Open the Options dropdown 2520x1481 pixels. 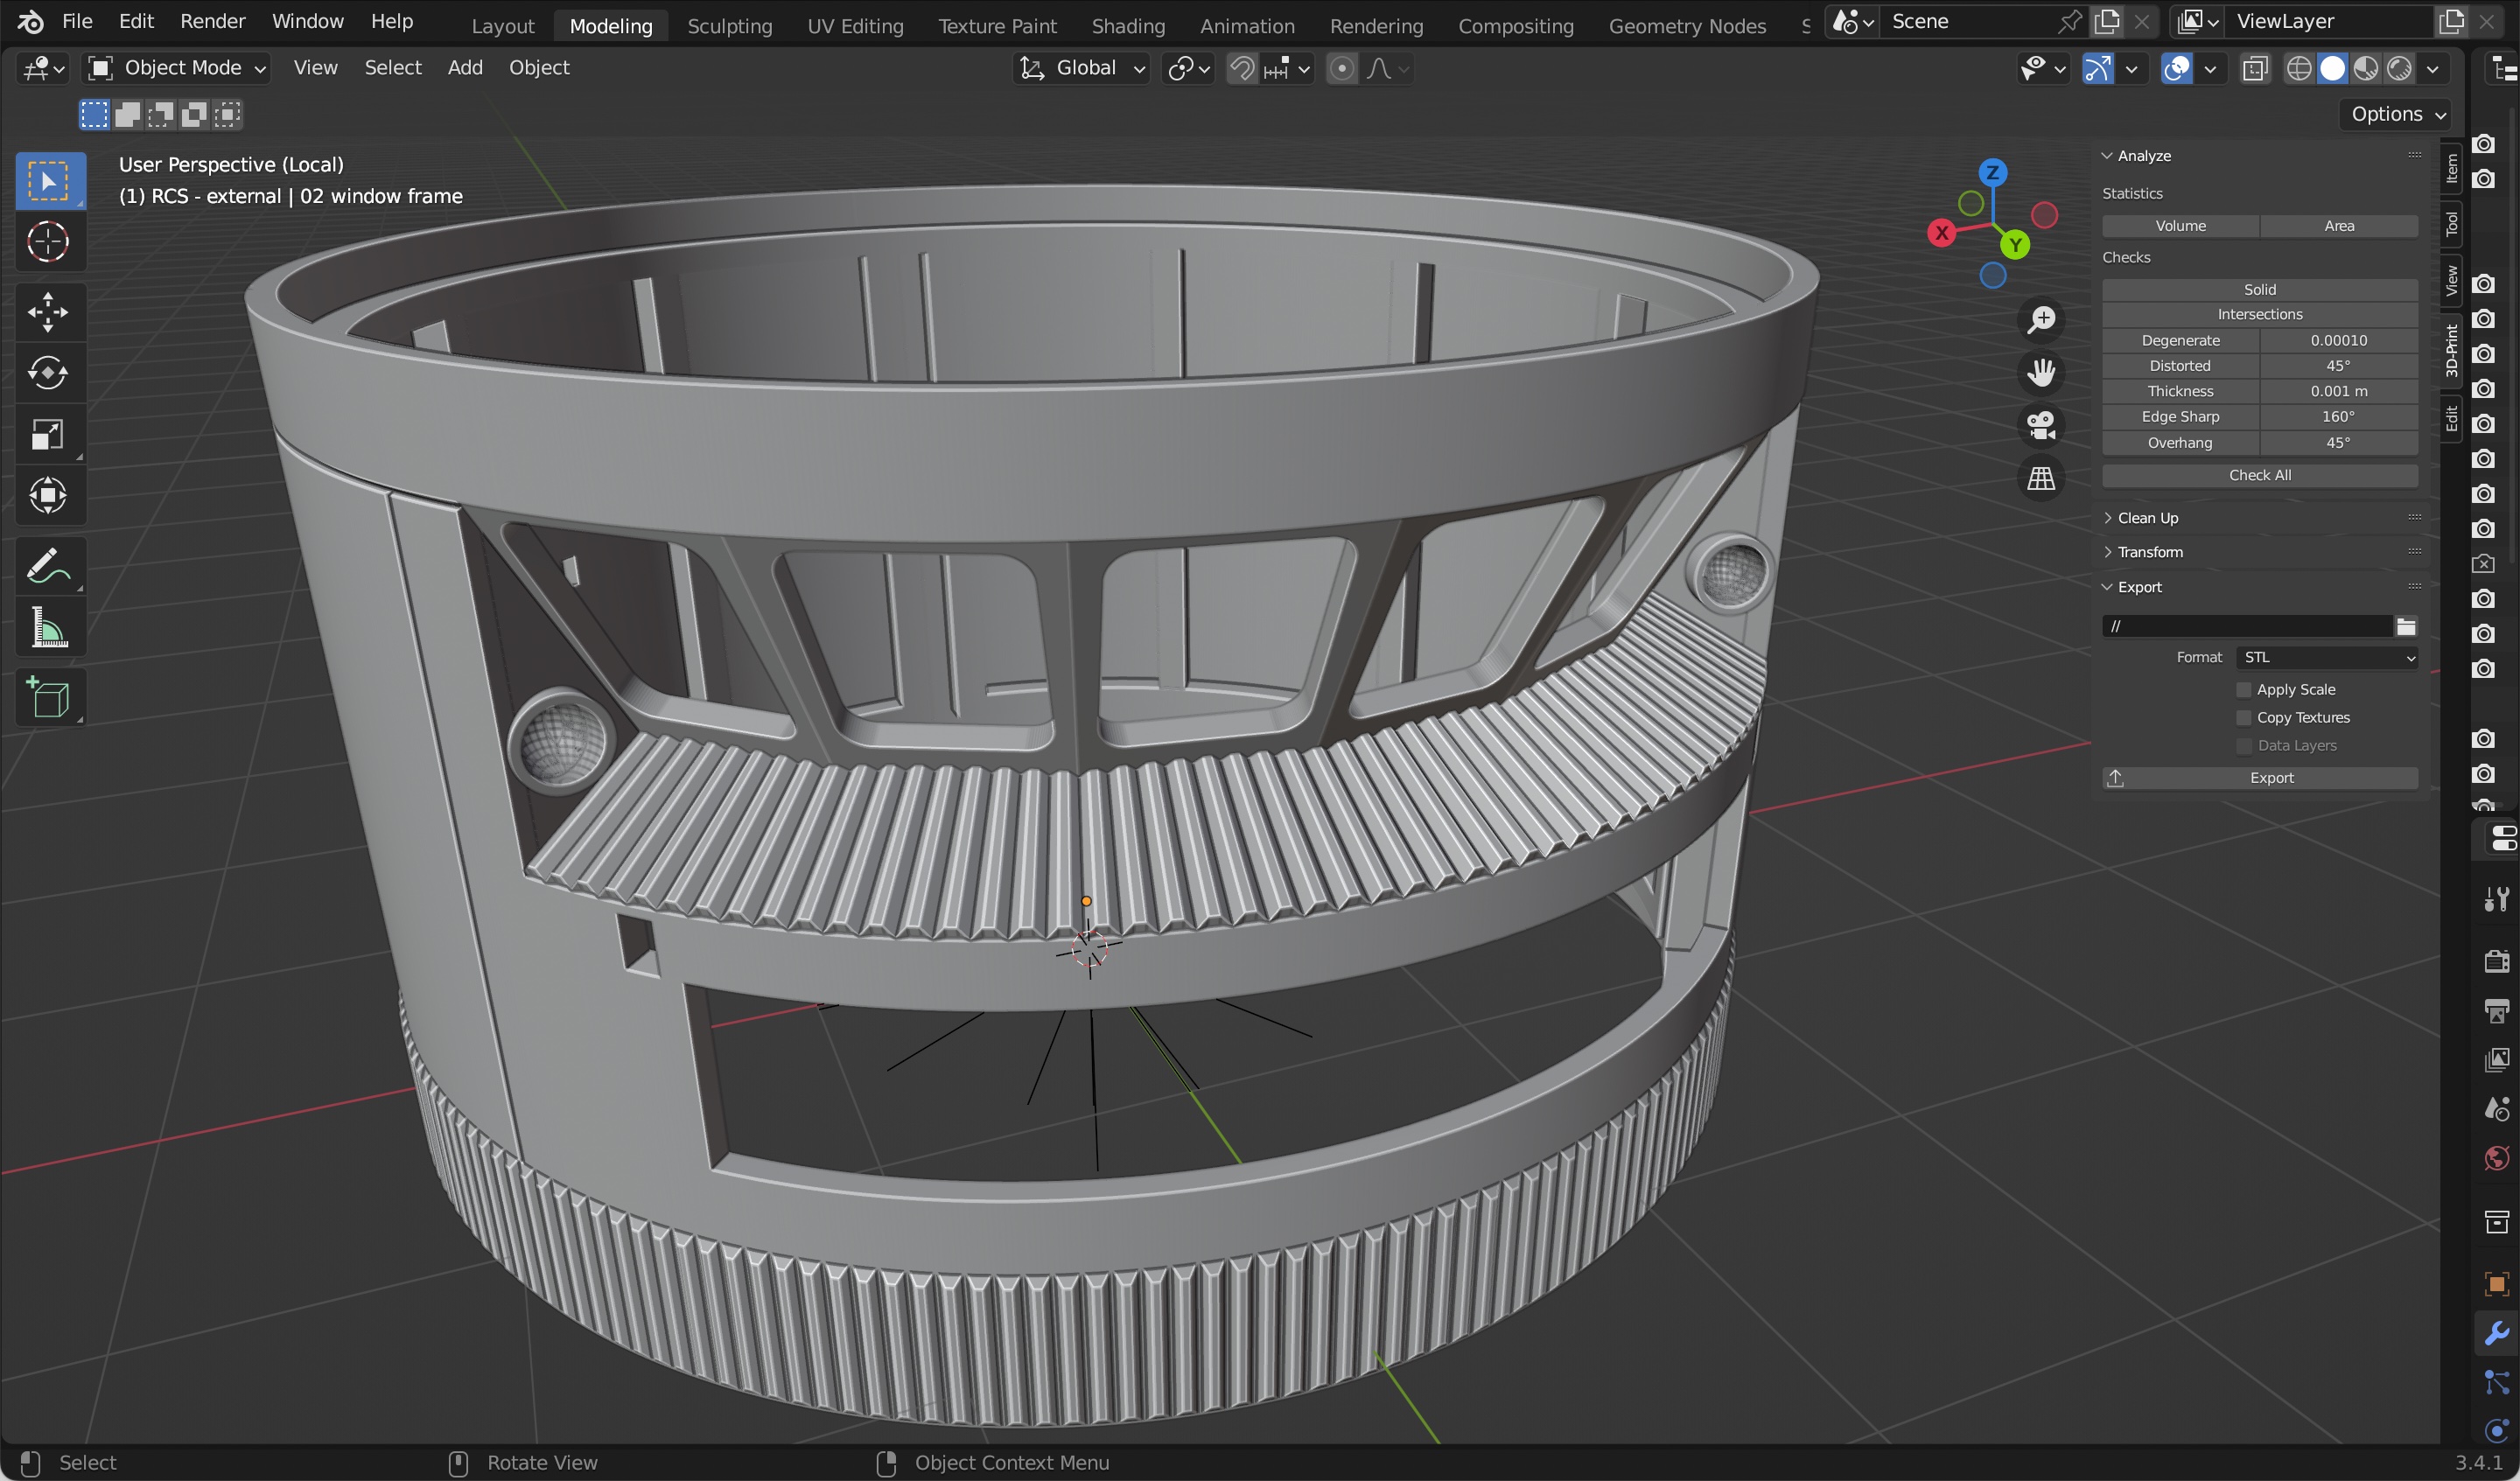point(2396,114)
